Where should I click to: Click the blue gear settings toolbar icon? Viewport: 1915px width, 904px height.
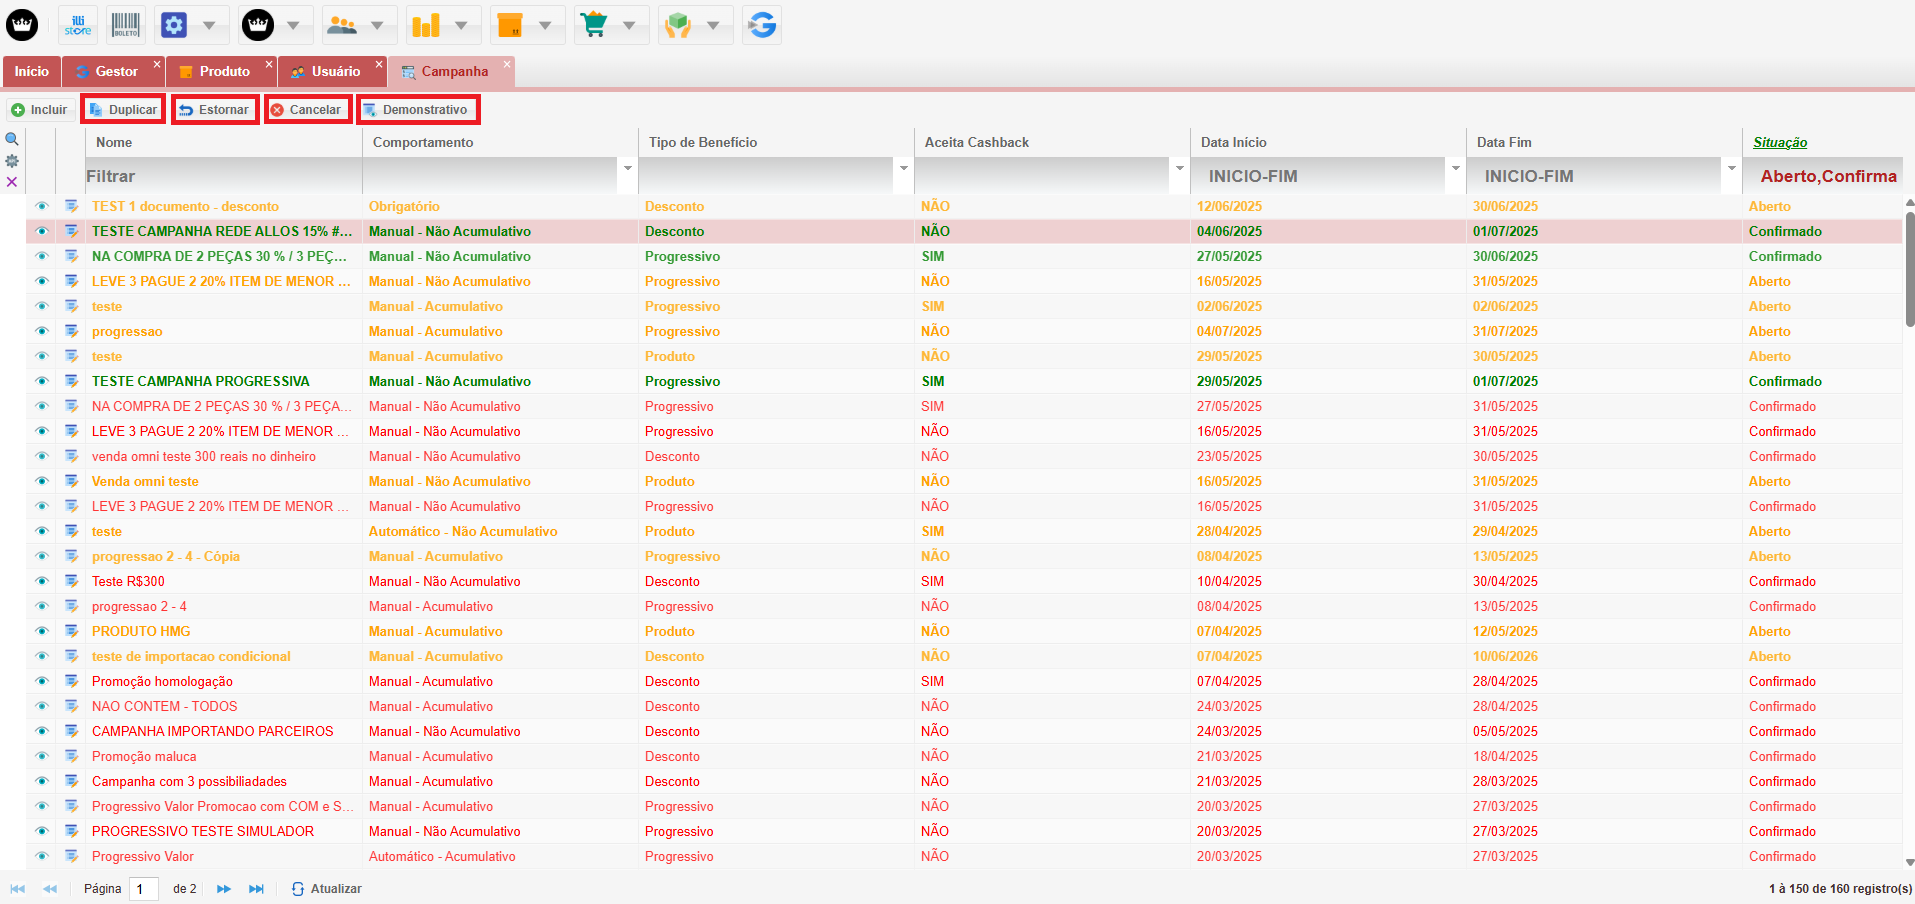tap(174, 25)
